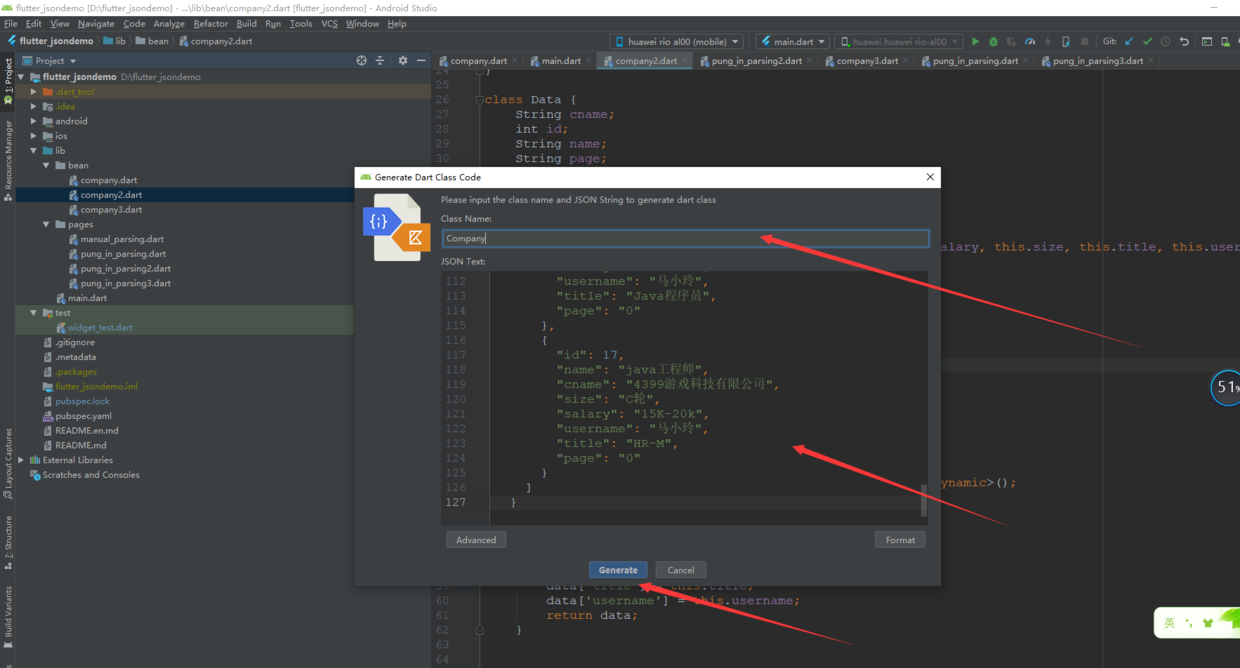Click the Advanced button

pos(476,540)
